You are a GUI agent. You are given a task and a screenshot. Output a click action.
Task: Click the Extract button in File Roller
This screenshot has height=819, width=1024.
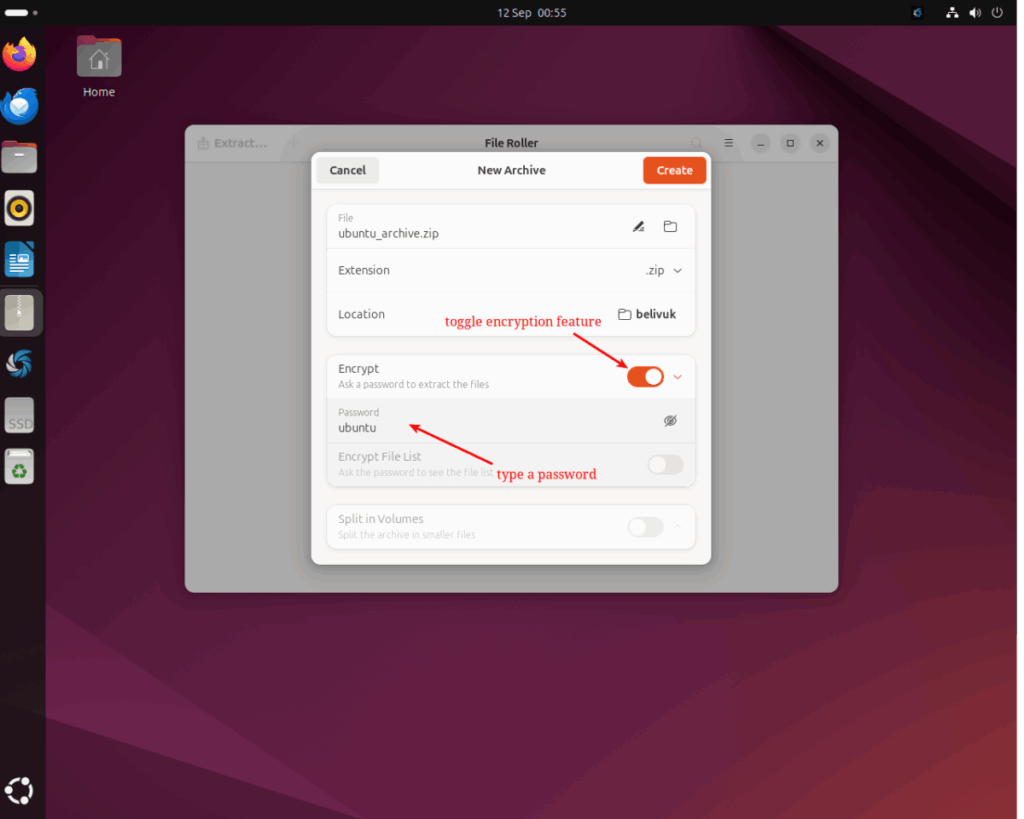pos(232,143)
